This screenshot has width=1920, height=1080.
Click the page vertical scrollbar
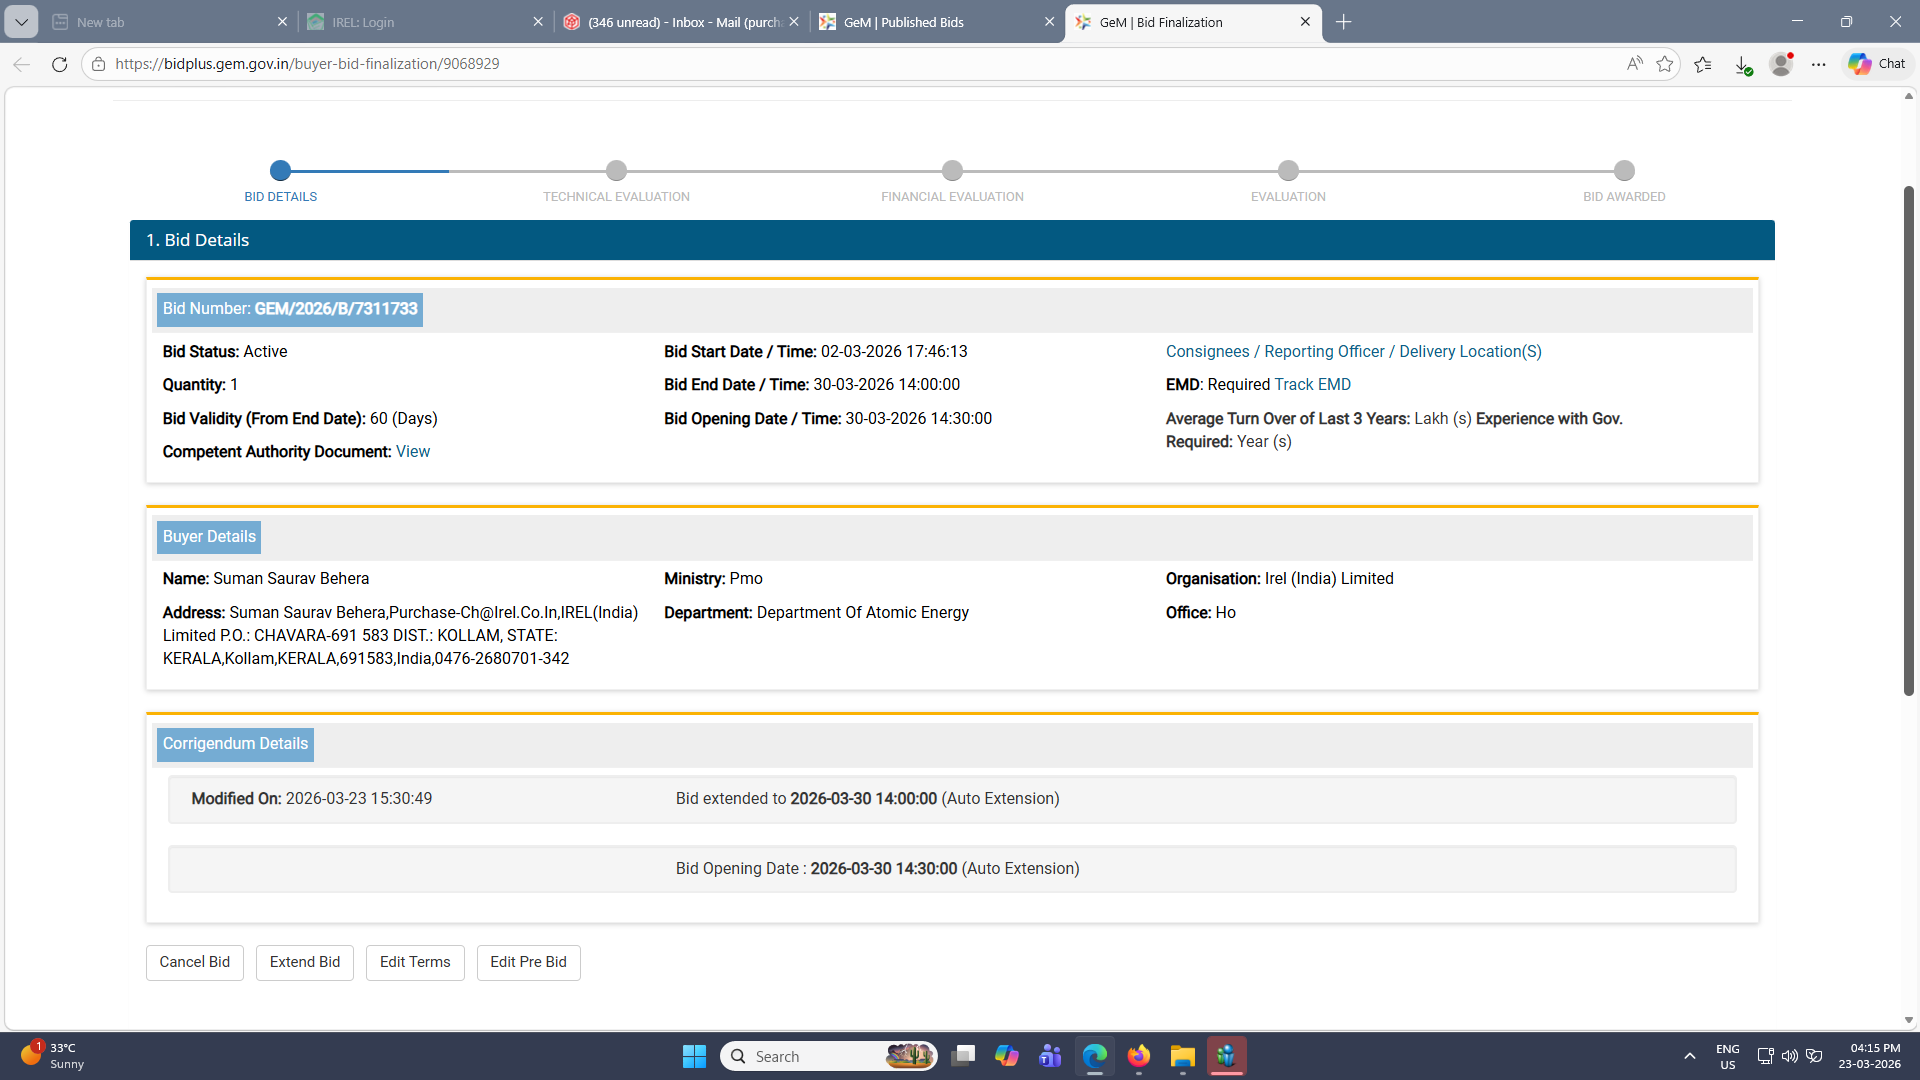(1908, 440)
